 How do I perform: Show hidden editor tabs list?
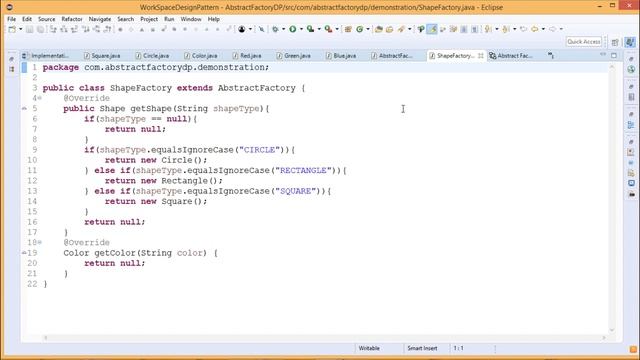pos(551,56)
